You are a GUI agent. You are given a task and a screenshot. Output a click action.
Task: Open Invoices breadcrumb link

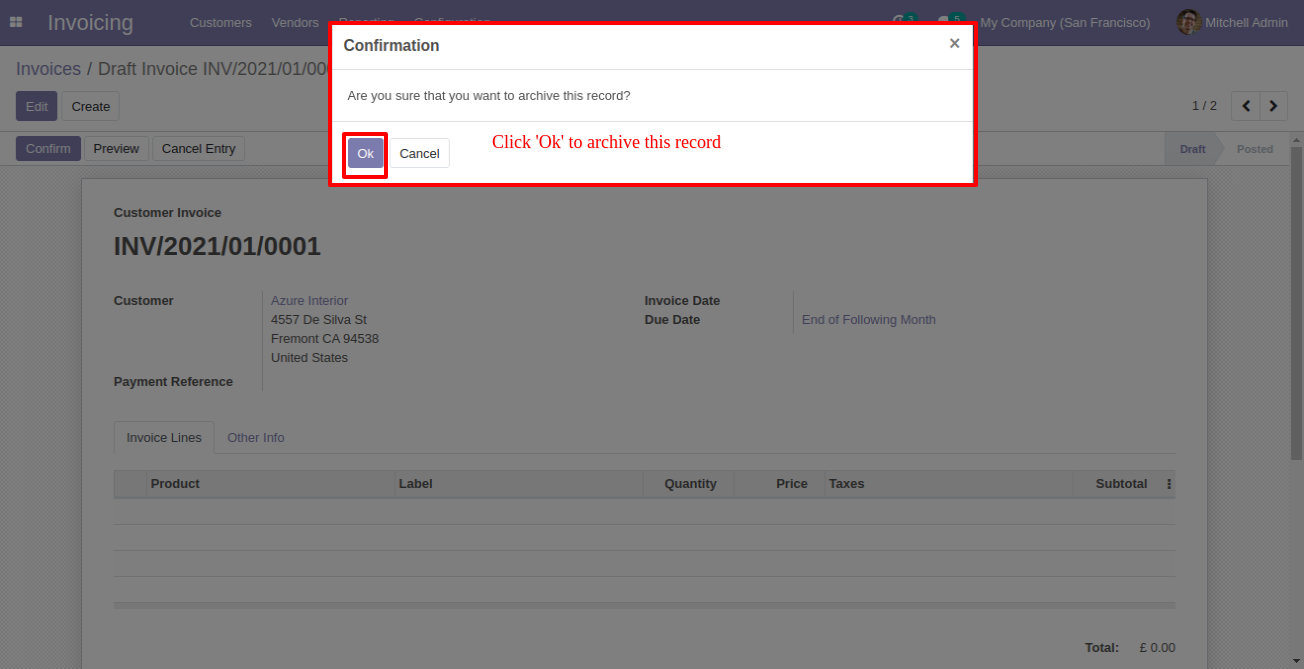click(48, 69)
